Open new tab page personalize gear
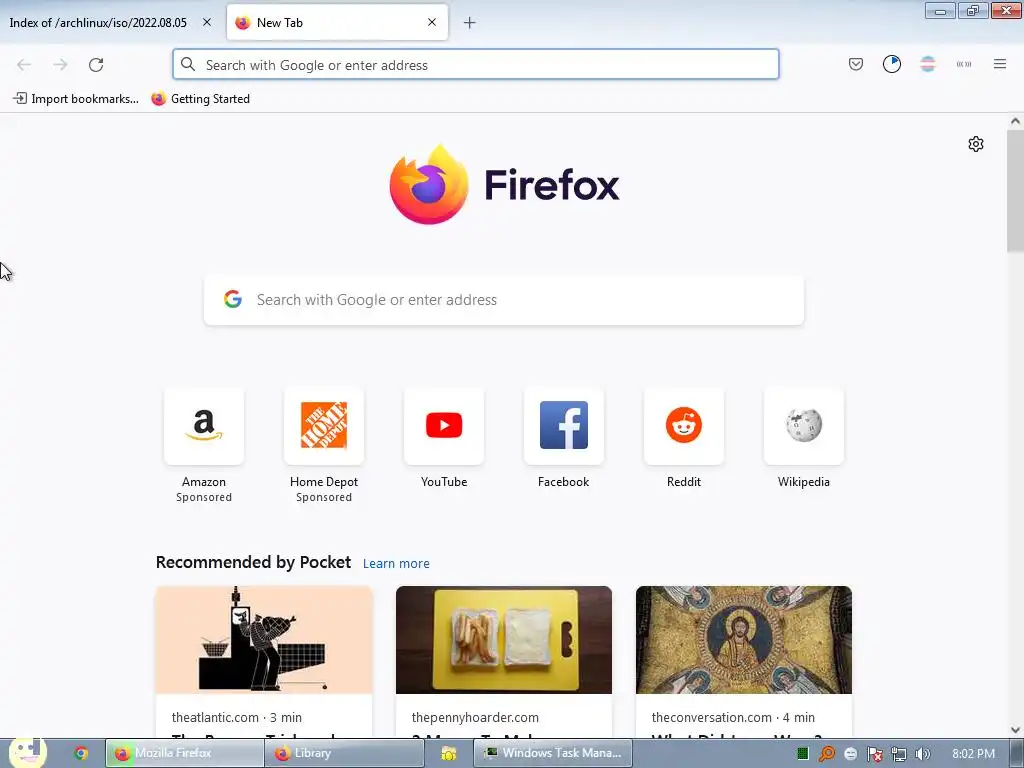The height and width of the screenshot is (768, 1024). [976, 144]
